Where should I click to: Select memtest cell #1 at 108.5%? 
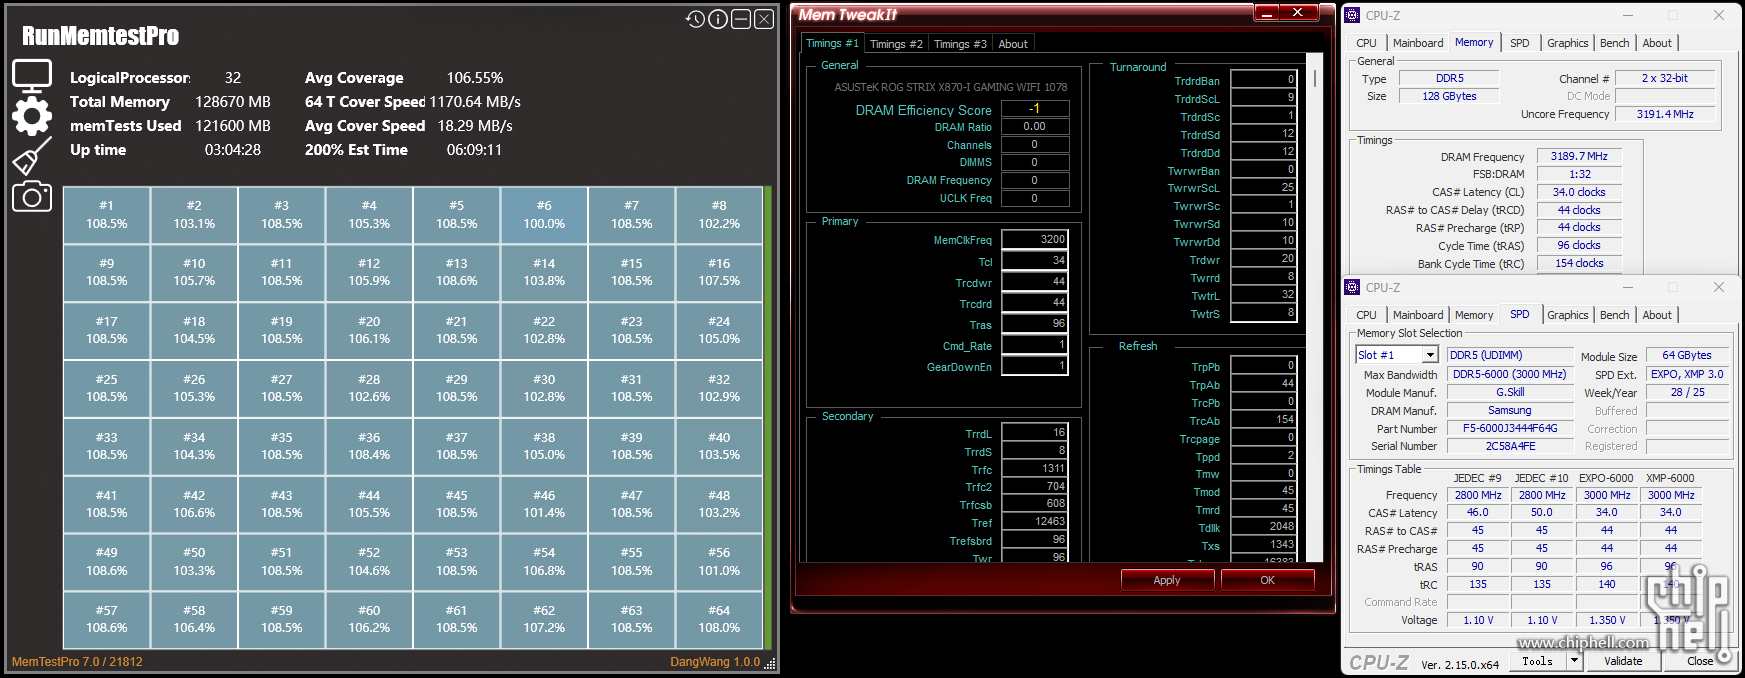pos(106,215)
